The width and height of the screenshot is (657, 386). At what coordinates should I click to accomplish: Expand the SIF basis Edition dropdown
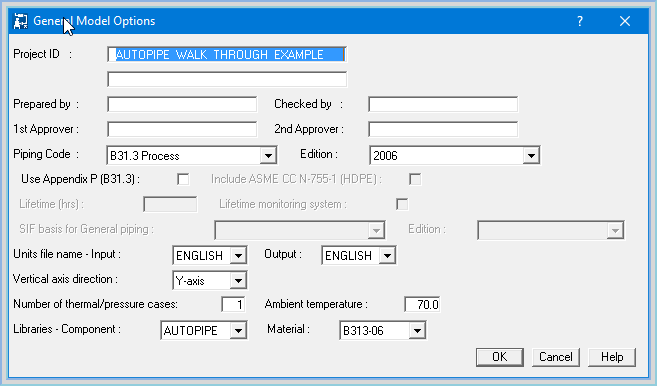pyautogui.click(x=615, y=230)
